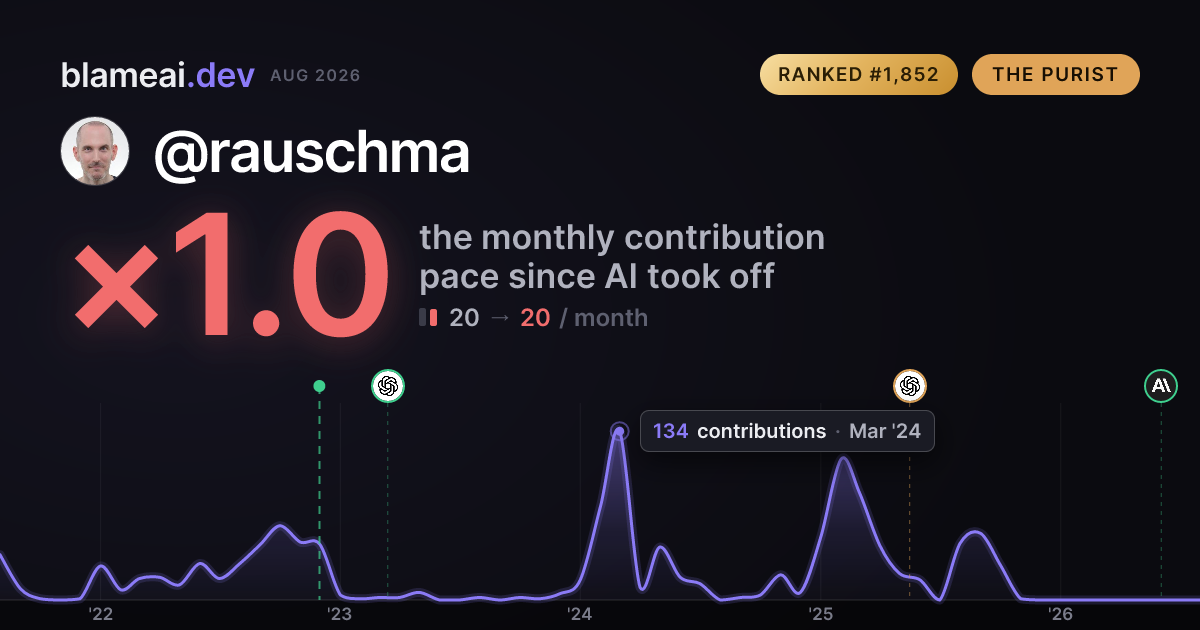Image resolution: width=1200 pixels, height=630 pixels.
Task: Click the before/after bar legend icon
Action: (x=428, y=318)
